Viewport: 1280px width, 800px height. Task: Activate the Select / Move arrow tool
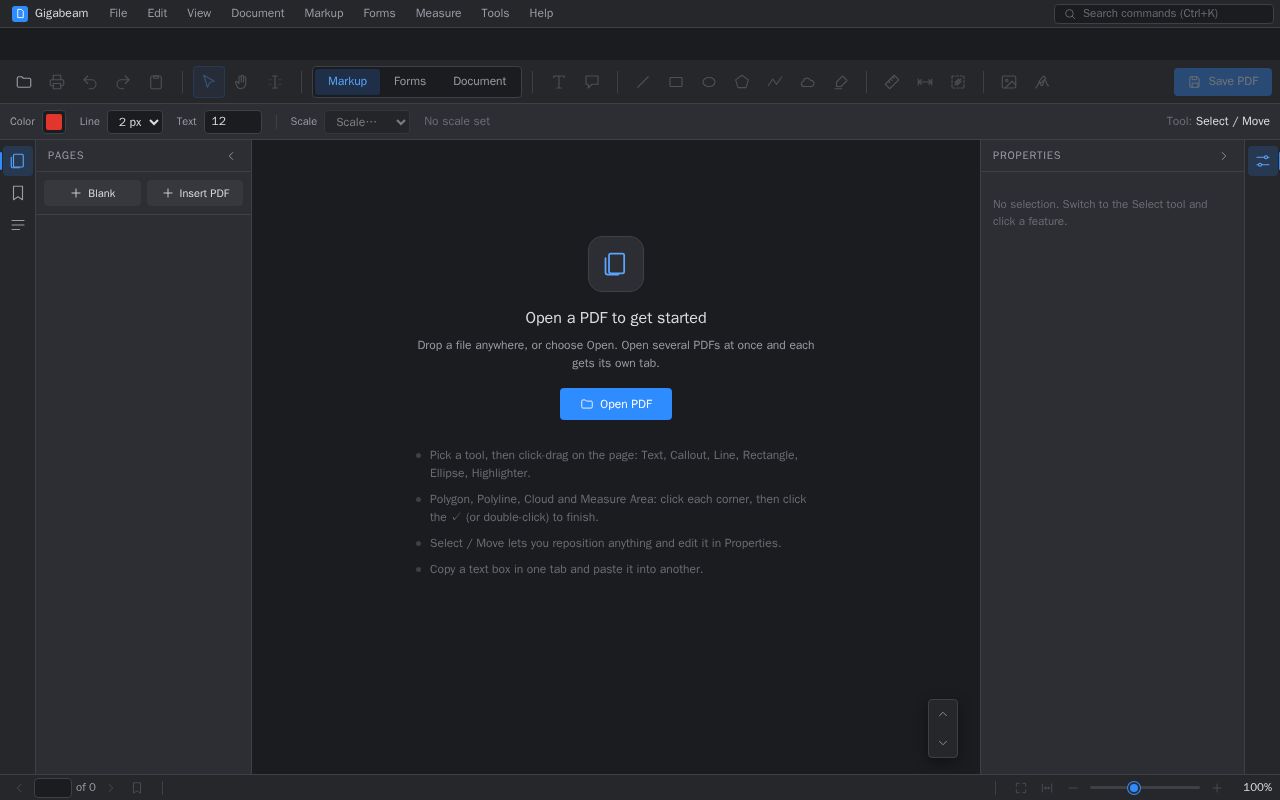coord(208,82)
